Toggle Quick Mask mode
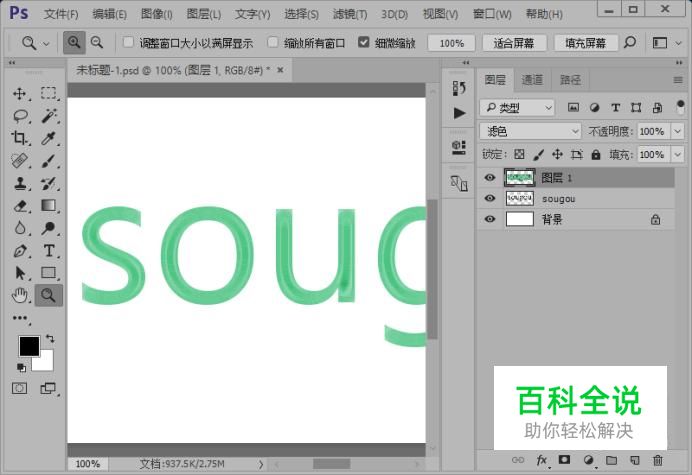Image resolution: width=692 pixels, height=475 pixels. coord(19,388)
